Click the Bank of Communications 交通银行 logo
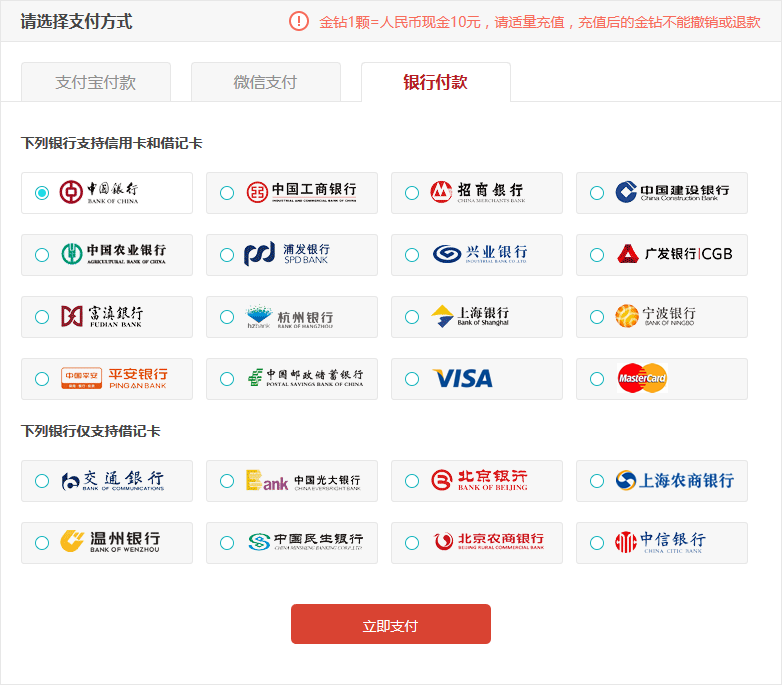782x685 pixels. pyautogui.click(x=113, y=481)
